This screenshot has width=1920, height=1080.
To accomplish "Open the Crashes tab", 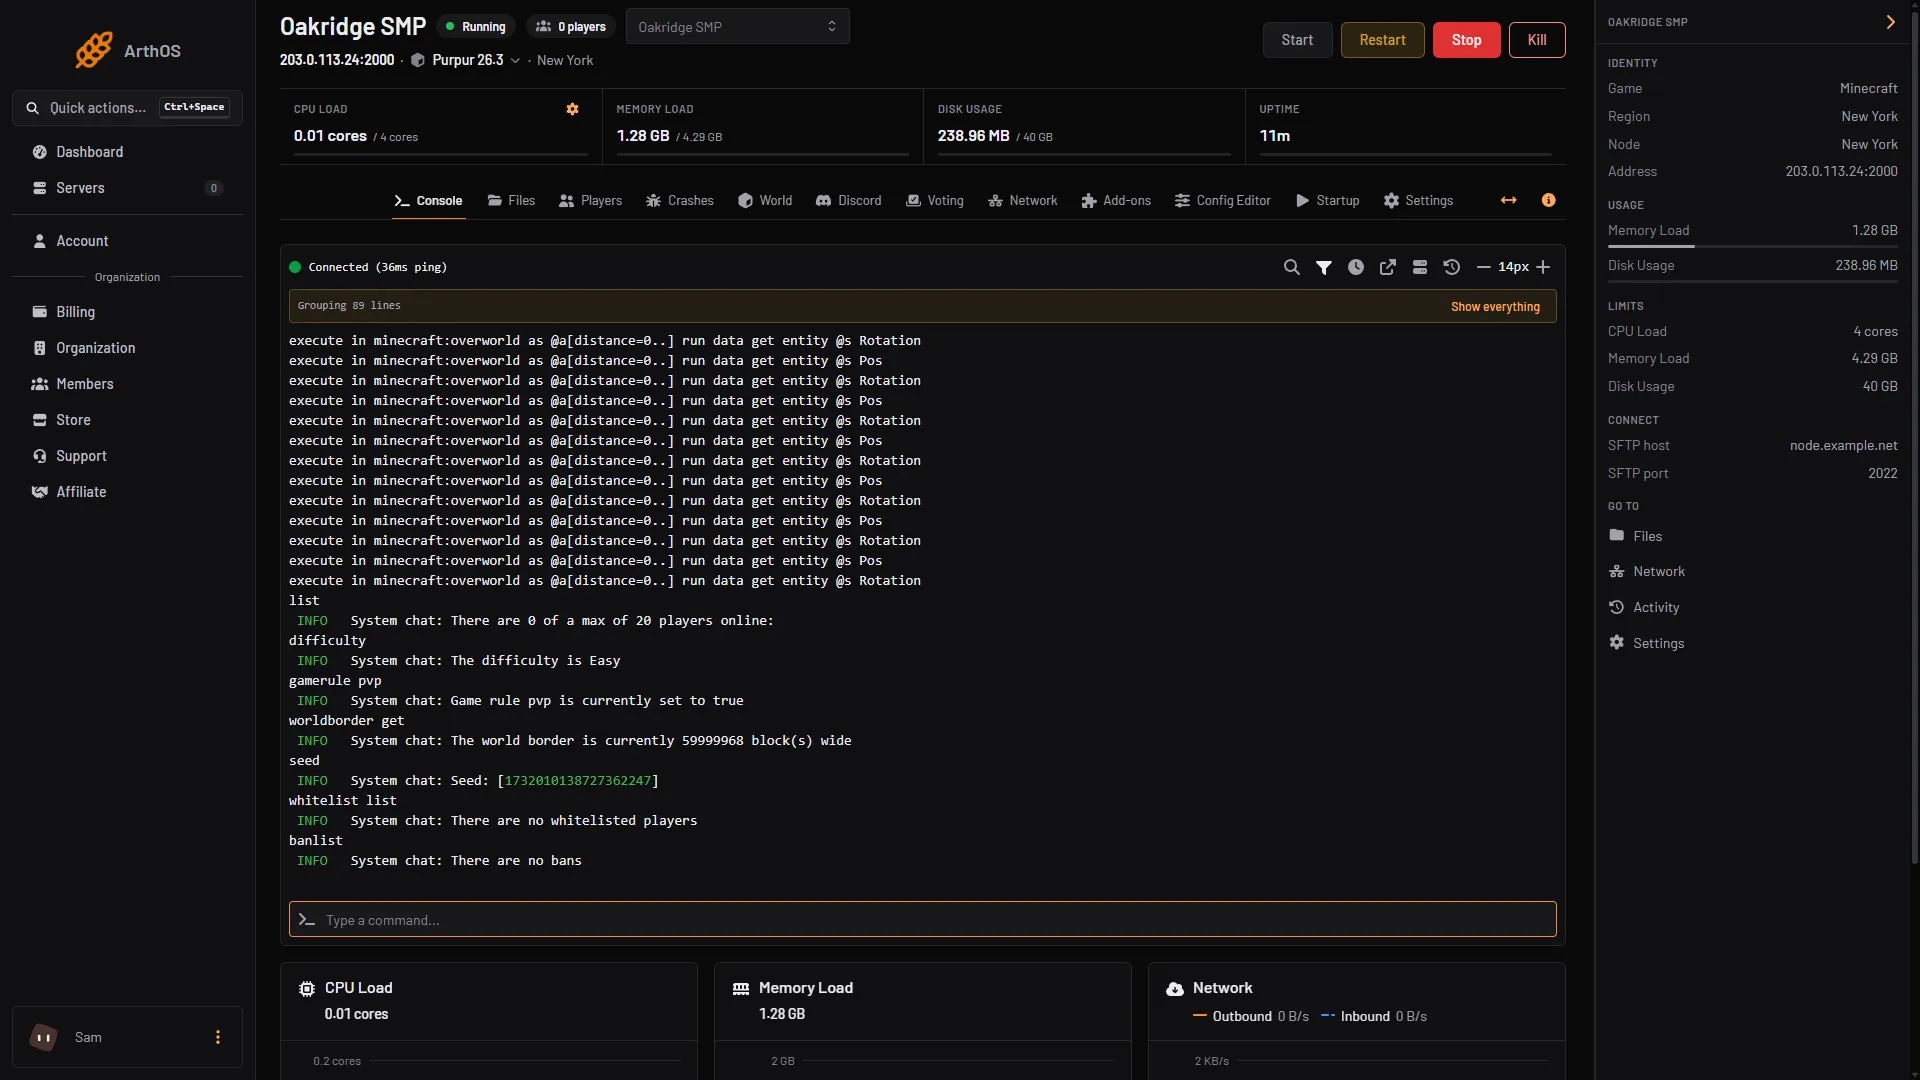I will coord(680,201).
